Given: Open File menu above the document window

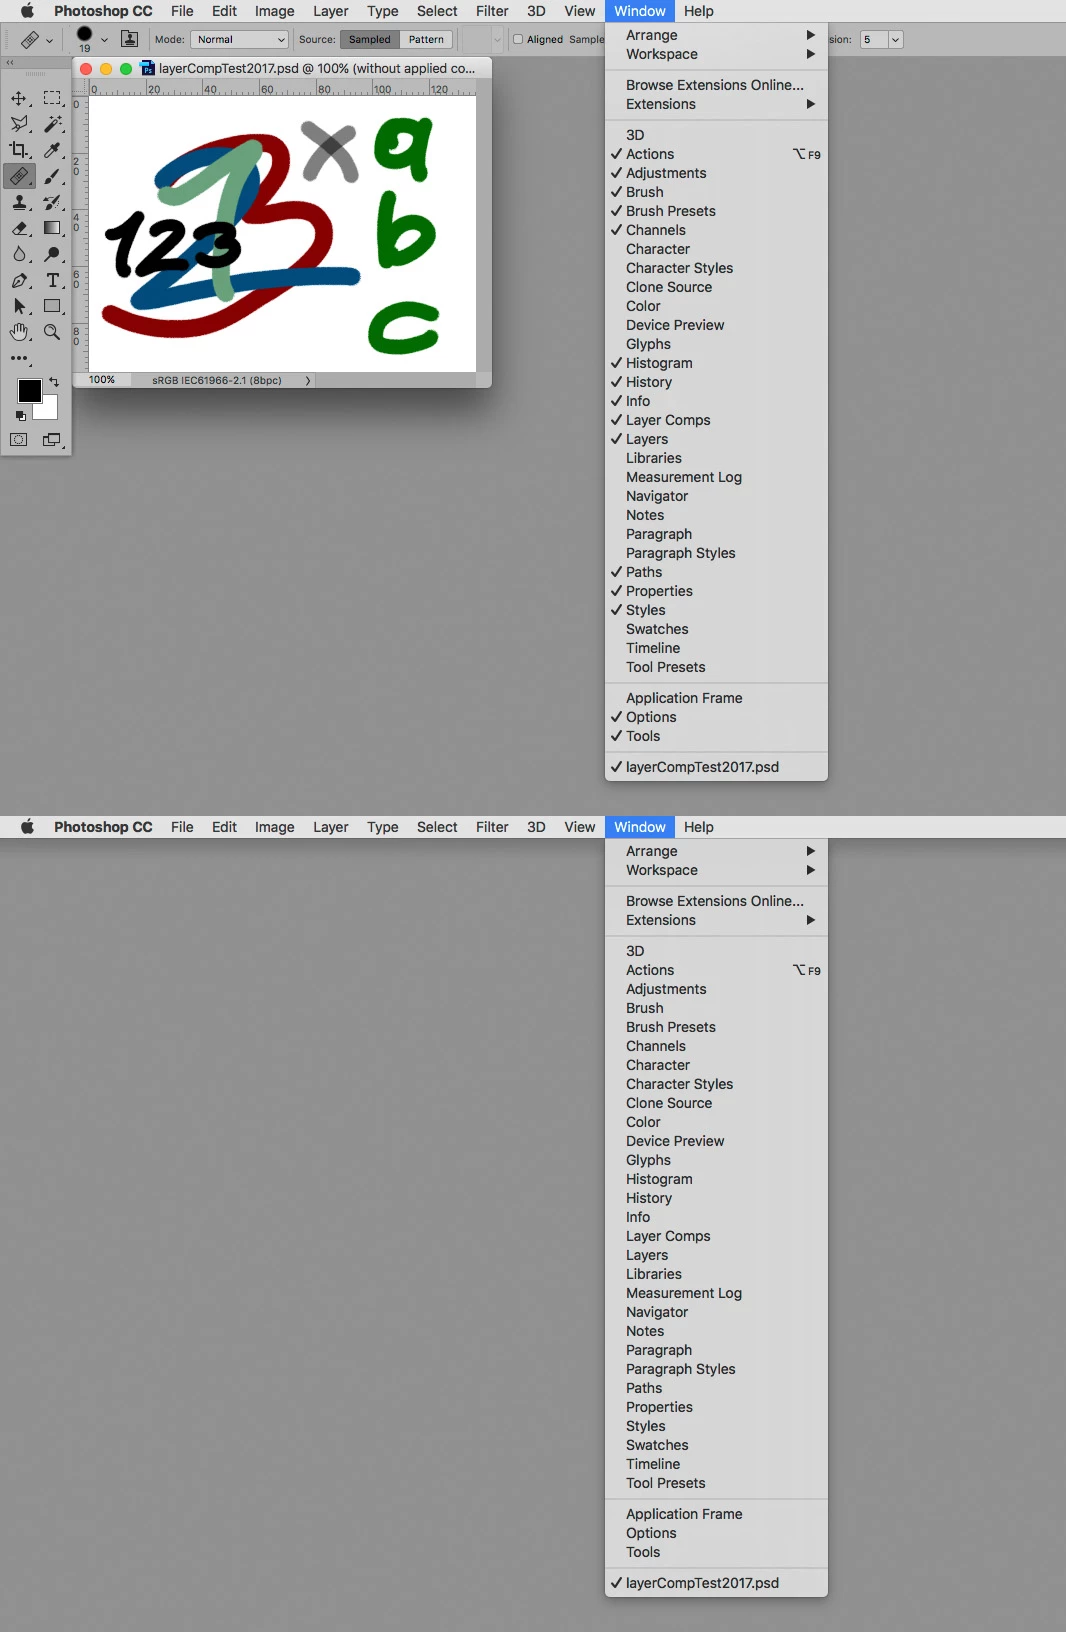Looking at the screenshot, I should (x=182, y=11).
